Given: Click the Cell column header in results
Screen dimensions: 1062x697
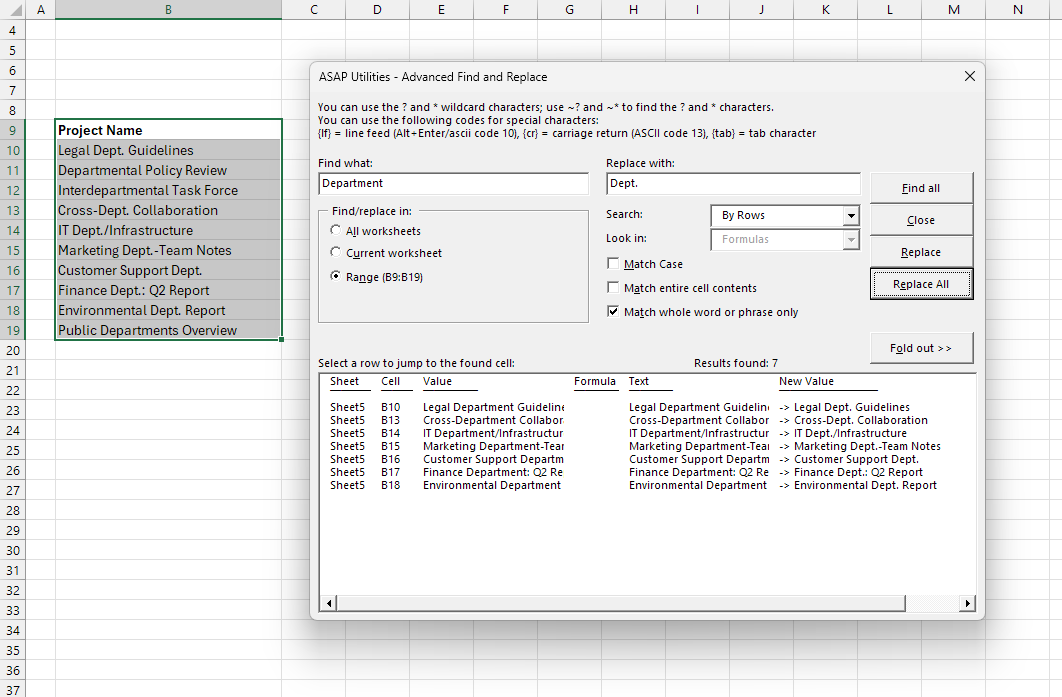Looking at the screenshot, I should 391,381.
